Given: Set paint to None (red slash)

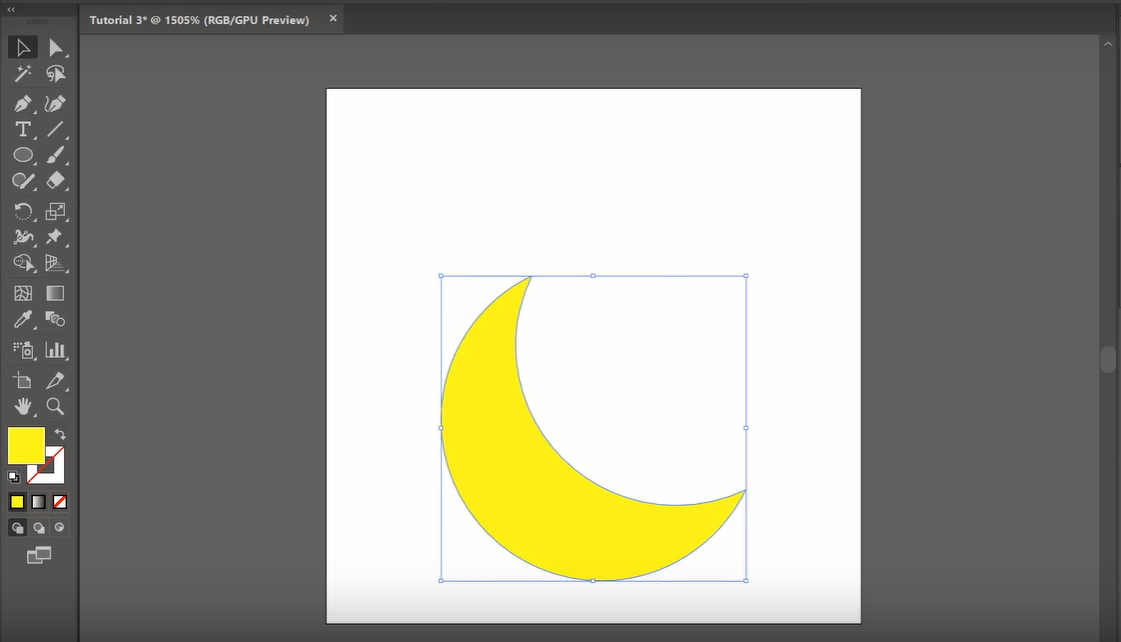Looking at the screenshot, I should pyautogui.click(x=60, y=502).
